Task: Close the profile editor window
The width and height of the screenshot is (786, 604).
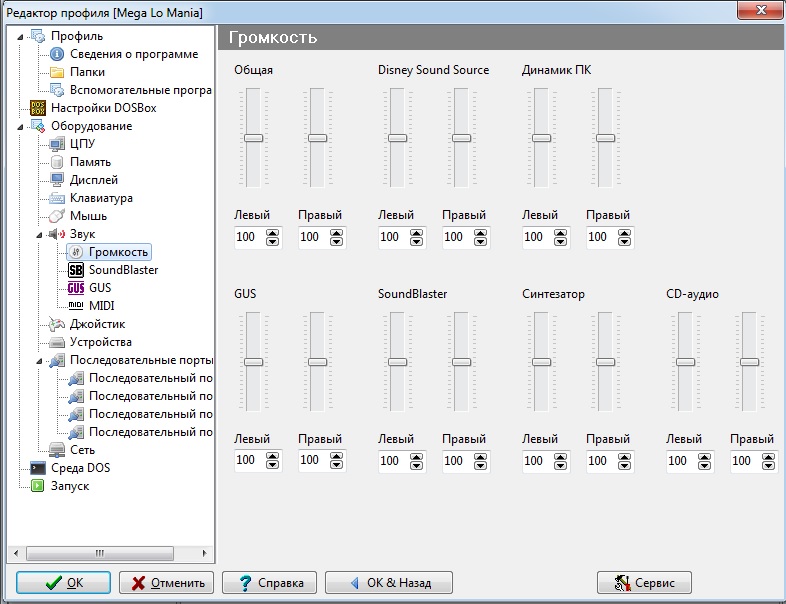Action: 761,10
